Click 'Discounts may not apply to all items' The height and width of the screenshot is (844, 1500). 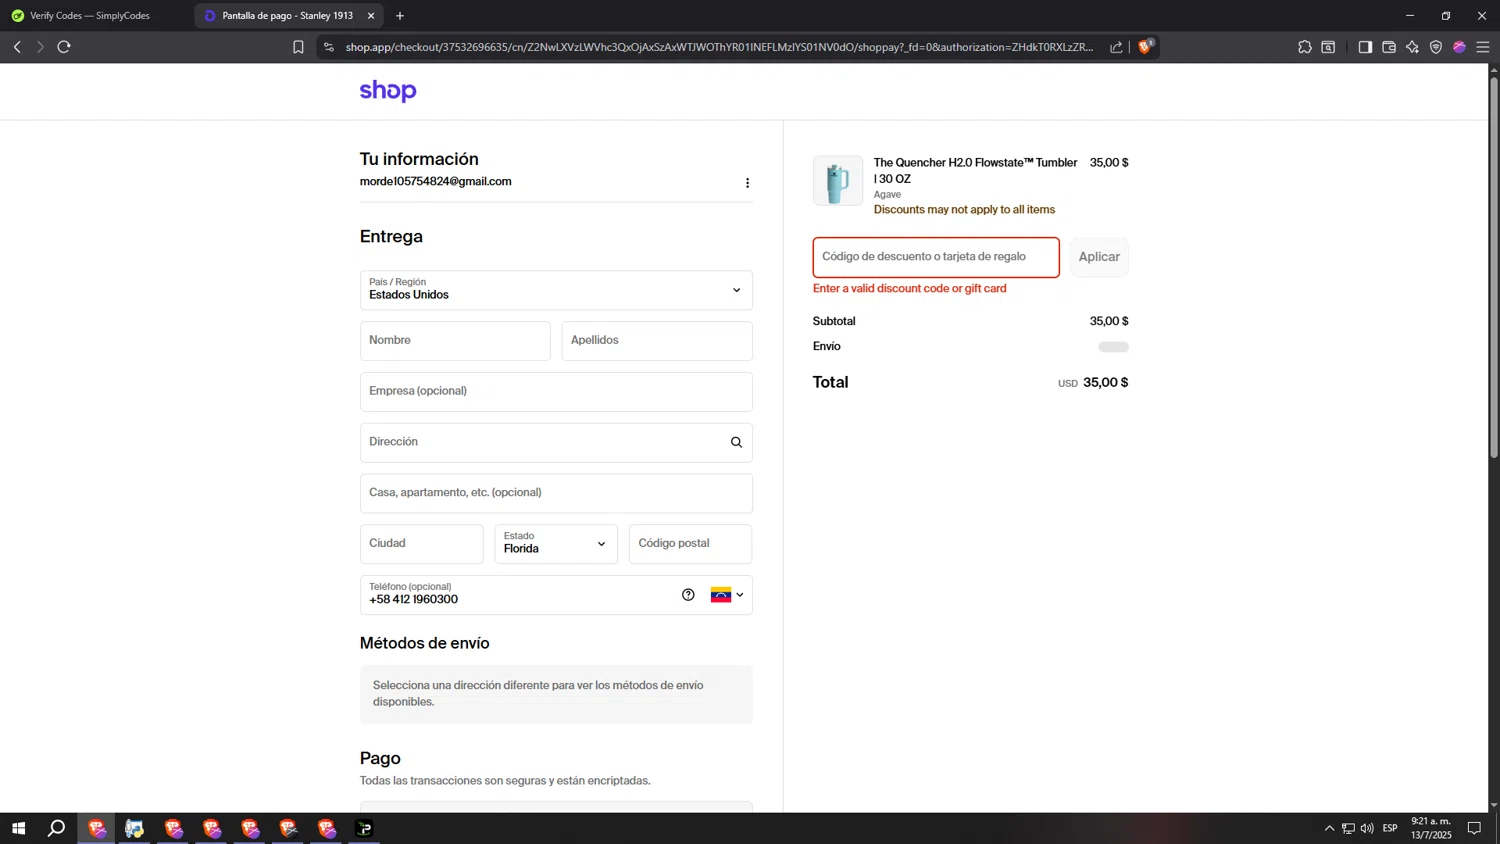(964, 210)
